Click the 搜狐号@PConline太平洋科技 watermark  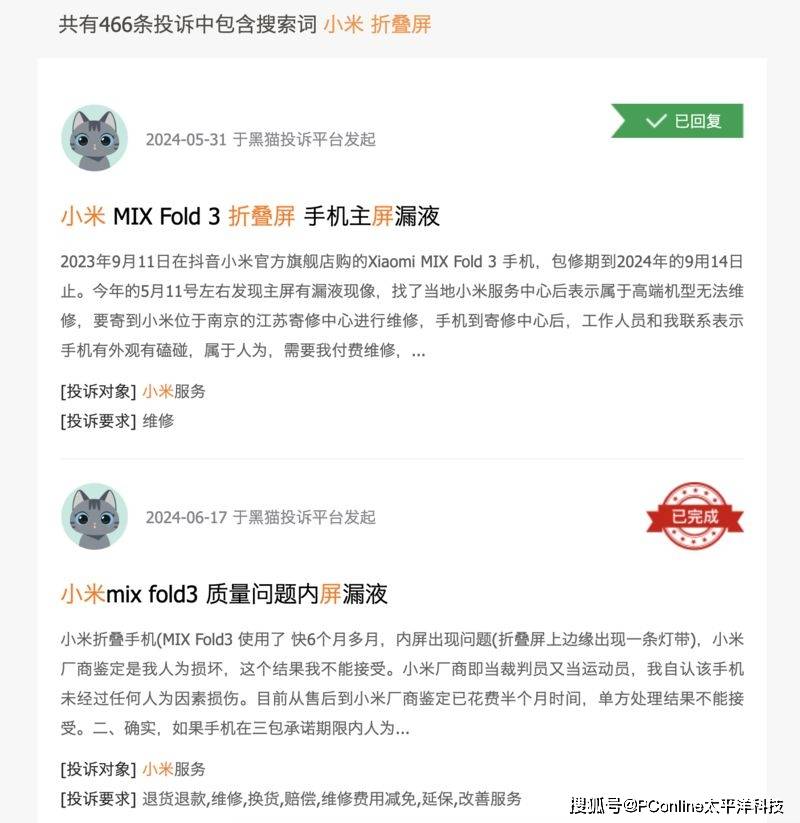tap(677, 806)
